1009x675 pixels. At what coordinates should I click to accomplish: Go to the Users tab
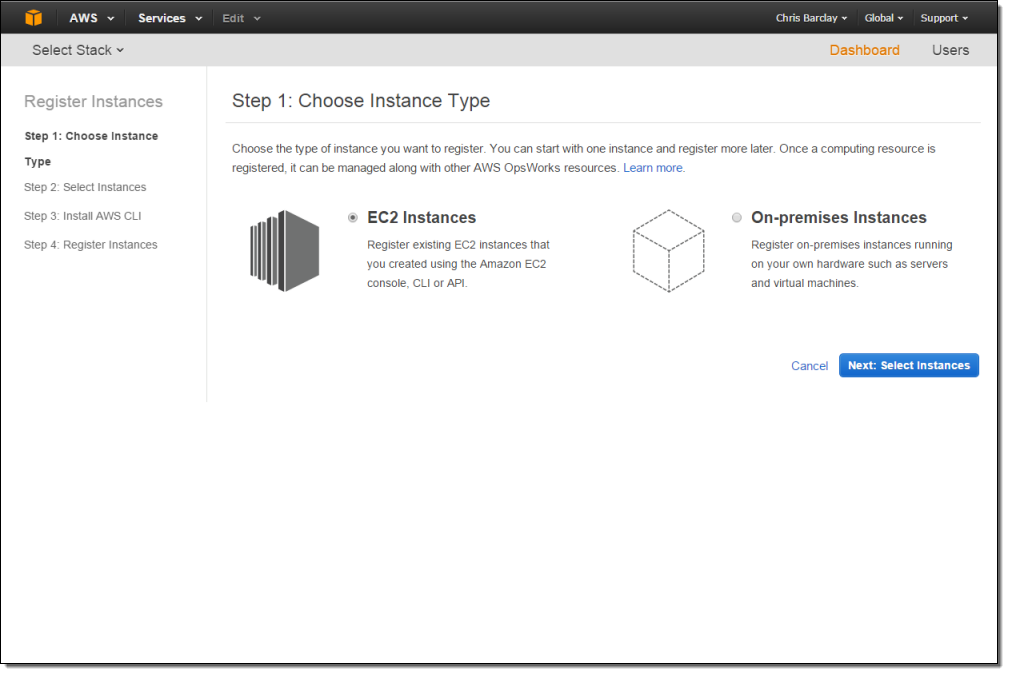(x=950, y=50)
